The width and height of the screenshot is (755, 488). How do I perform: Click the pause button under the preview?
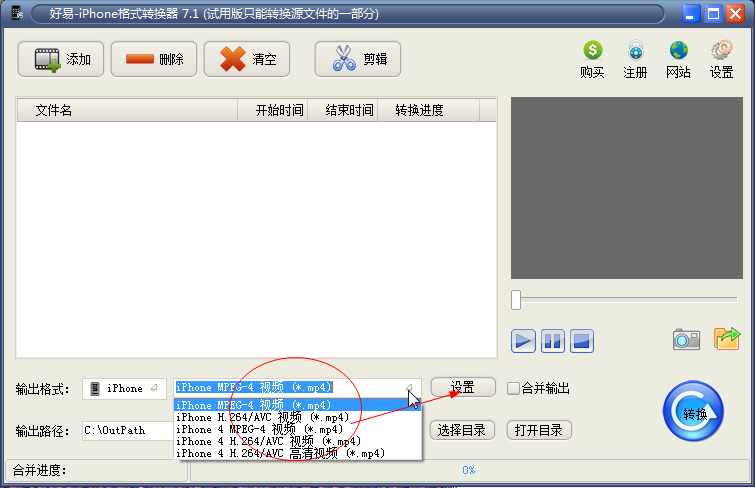tap(552, 341)
